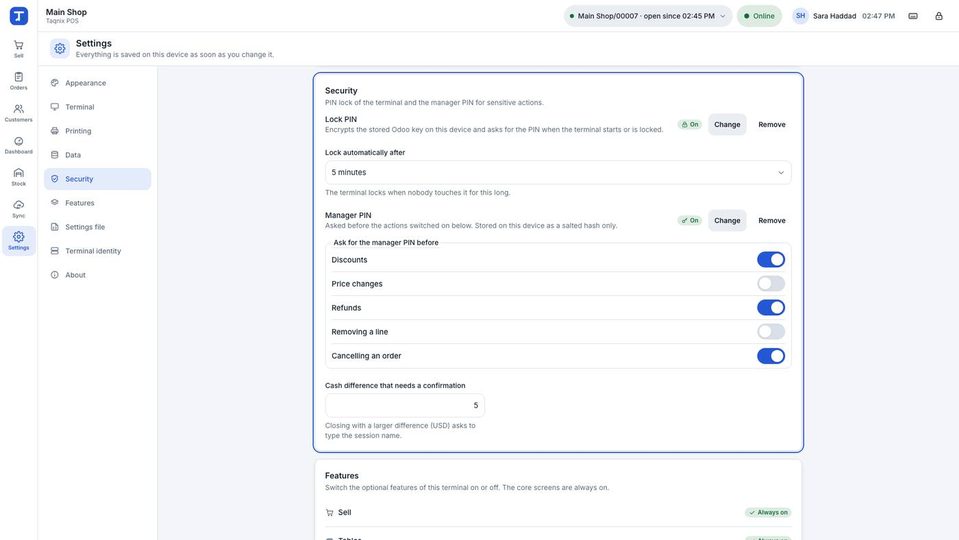Click the Manager PIN On badge
Viewport: 959px width, 540px height.
(690, 220)
